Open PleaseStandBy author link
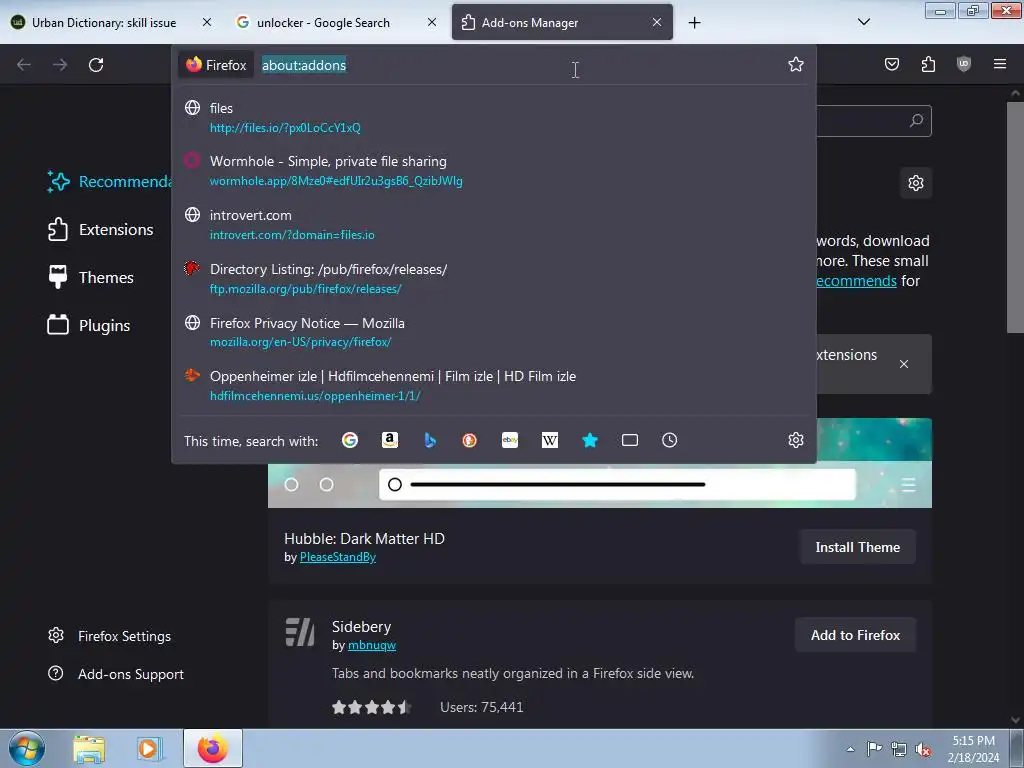Screen dimensions: 1024x768 [338, 557]
